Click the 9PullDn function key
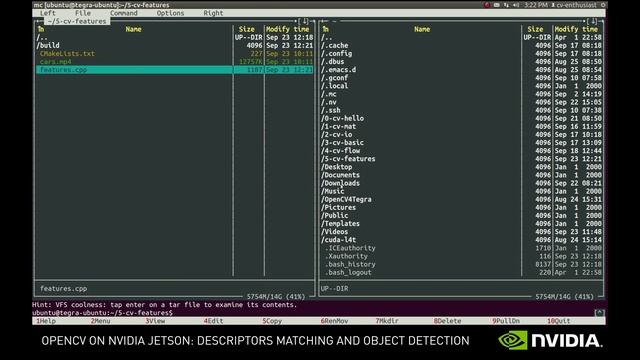The image size is (640, 360). pyautogui.click(x=506, y=321)
